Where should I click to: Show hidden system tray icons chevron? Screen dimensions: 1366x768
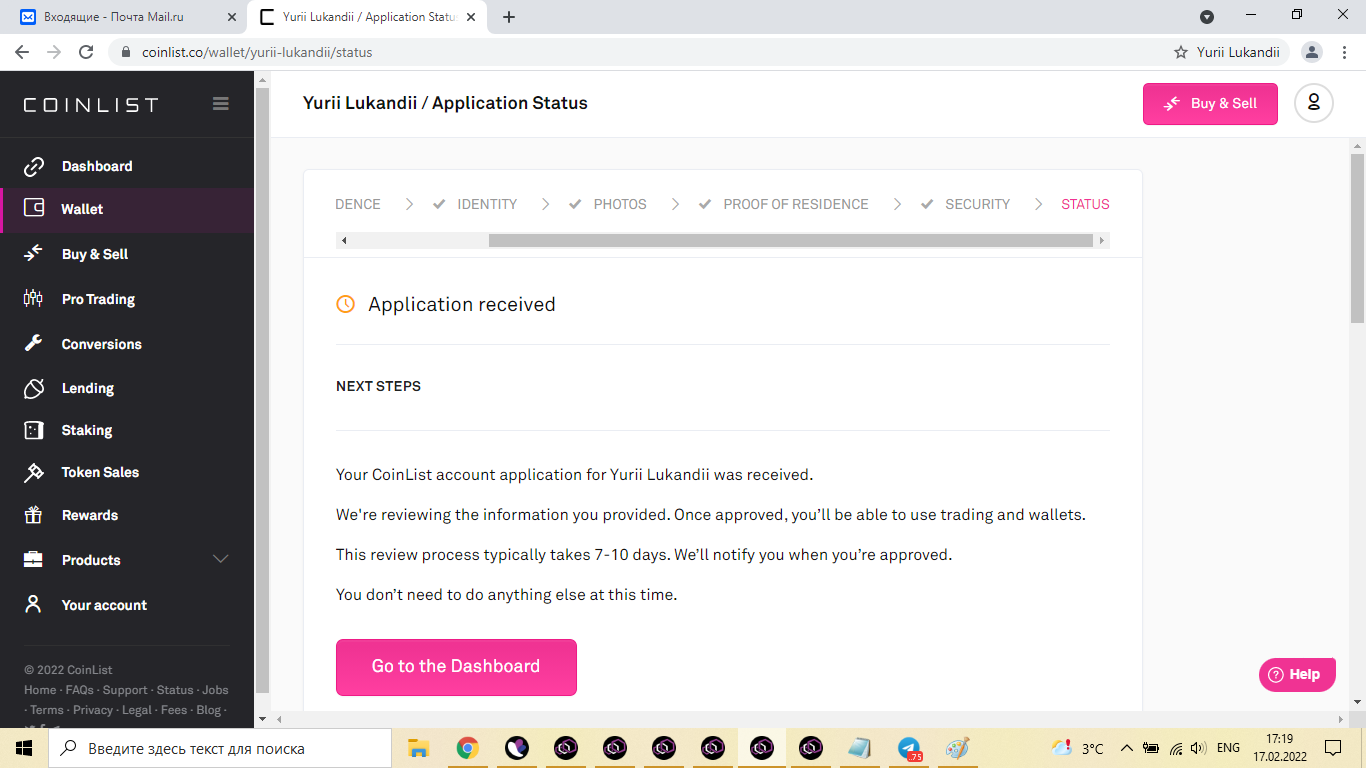pos(1126,748)
